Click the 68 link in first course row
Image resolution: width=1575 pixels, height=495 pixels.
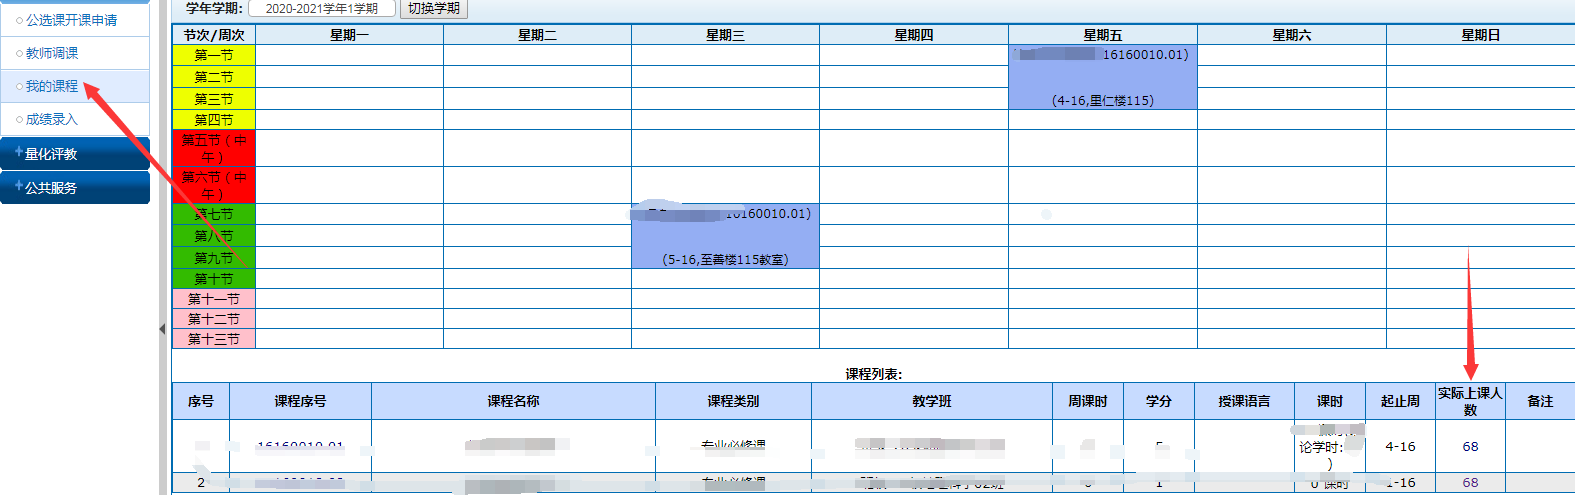(1470, 447)
